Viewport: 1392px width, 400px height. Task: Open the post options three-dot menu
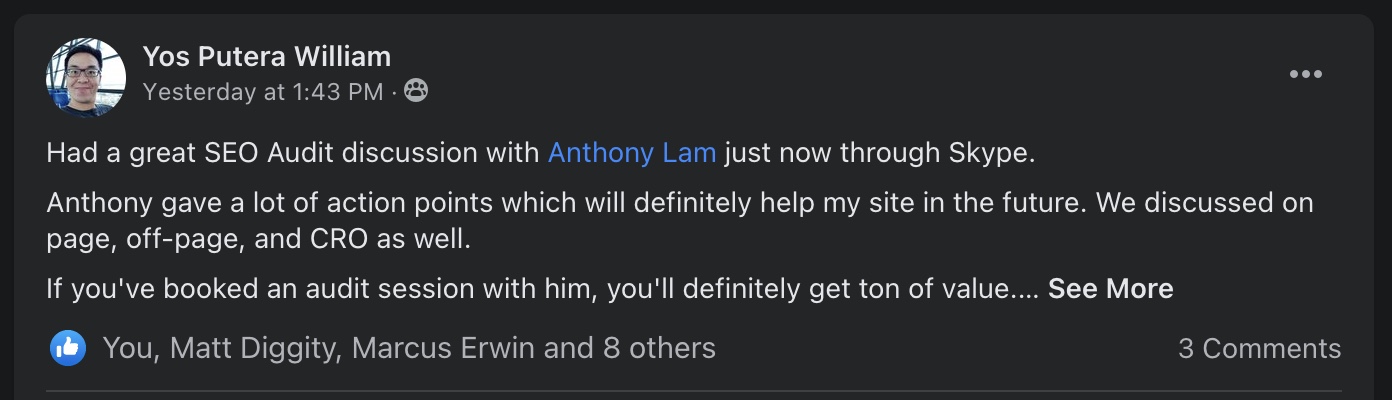point(1306,75)
